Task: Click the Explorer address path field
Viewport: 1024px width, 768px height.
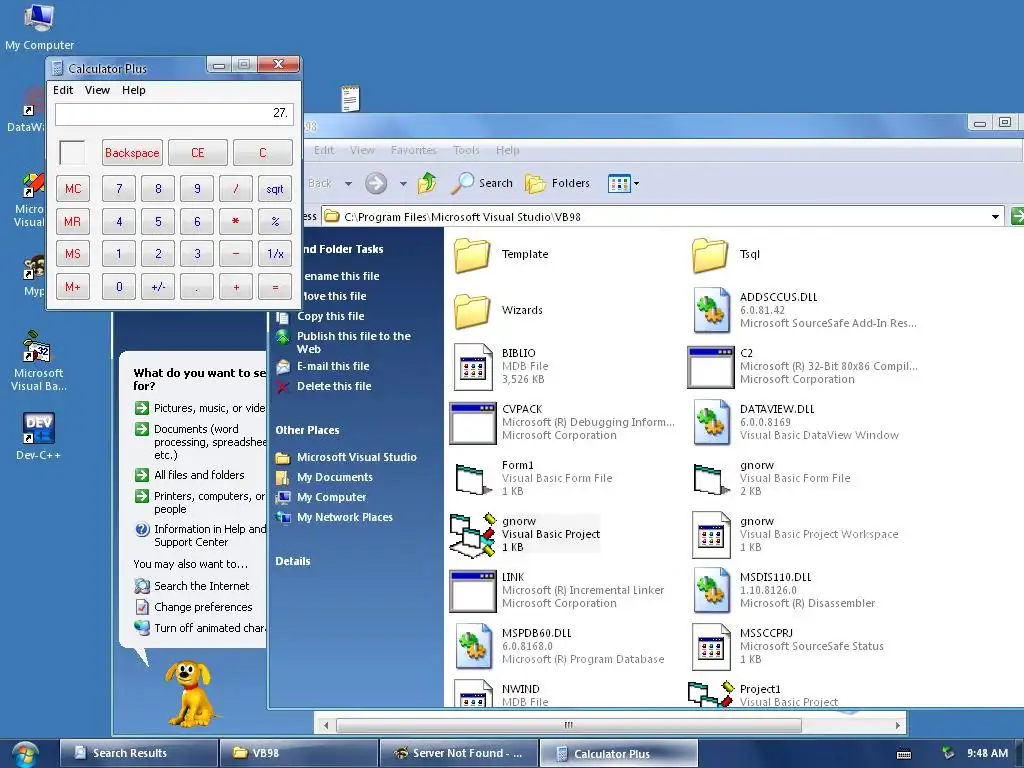Action: click(x=663, y=217)
